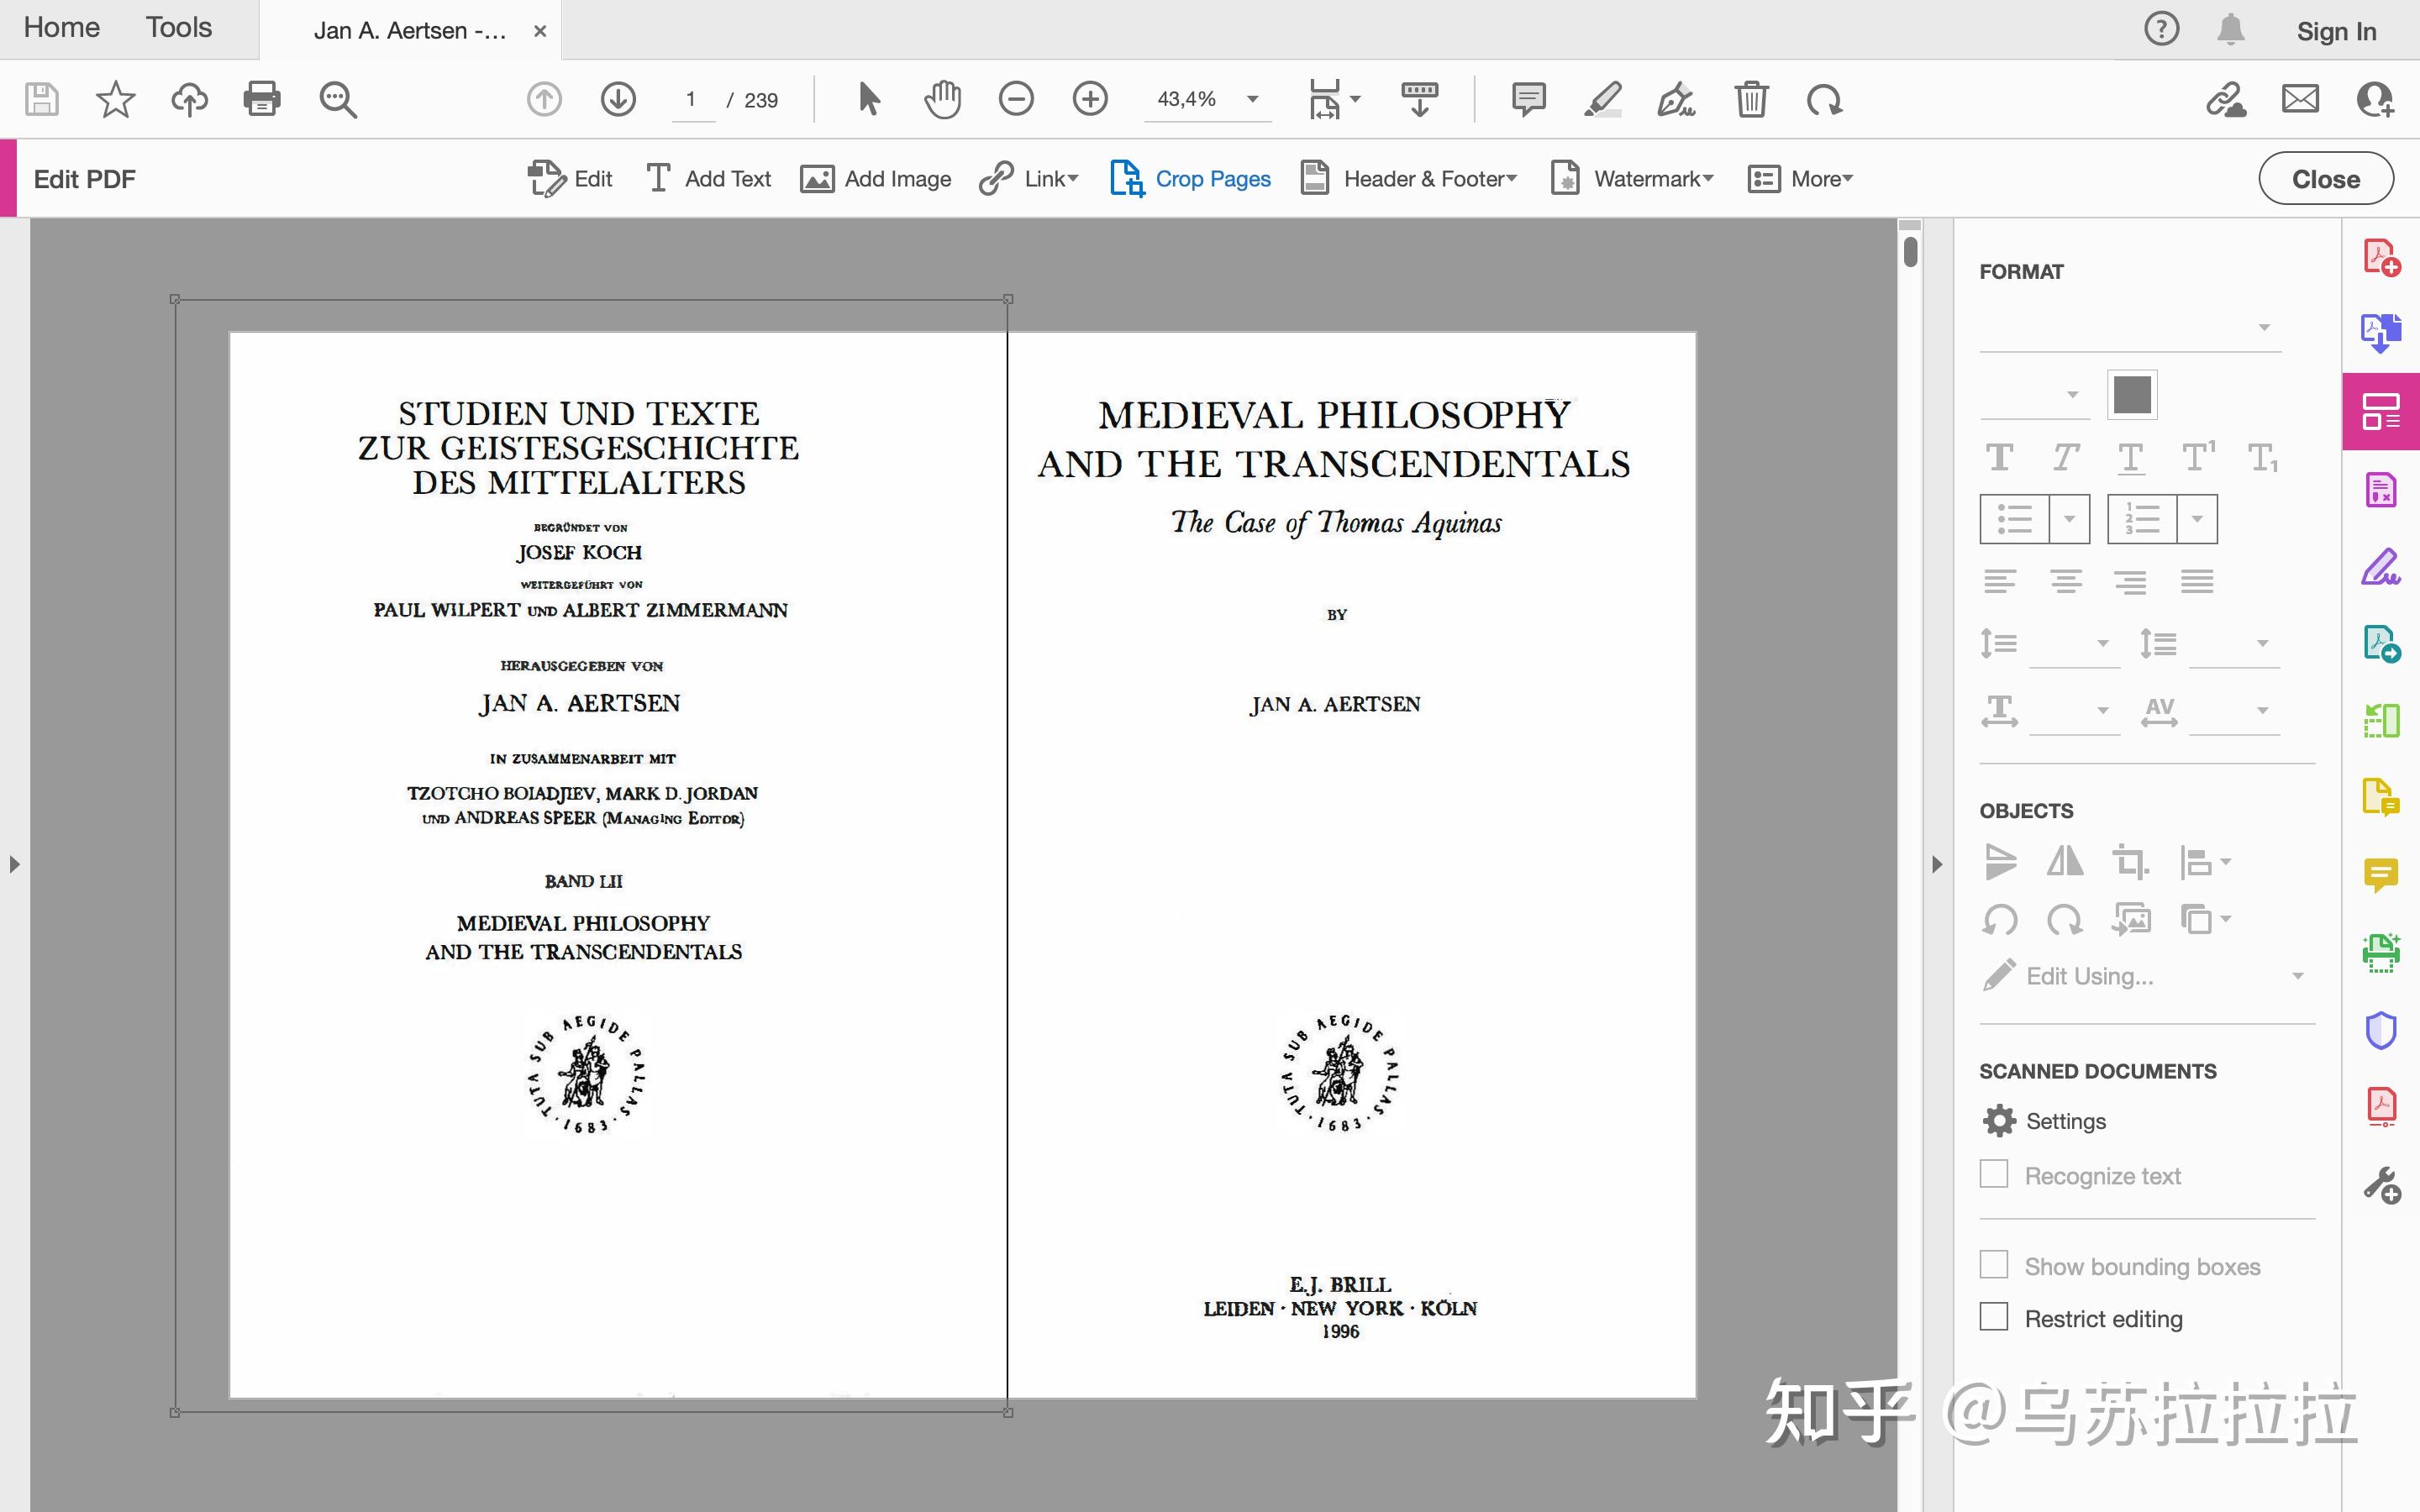Select the Crop Pages tool
Screen dimensions: 2420x1512
pyautogui.click(x=1190, y=178)
